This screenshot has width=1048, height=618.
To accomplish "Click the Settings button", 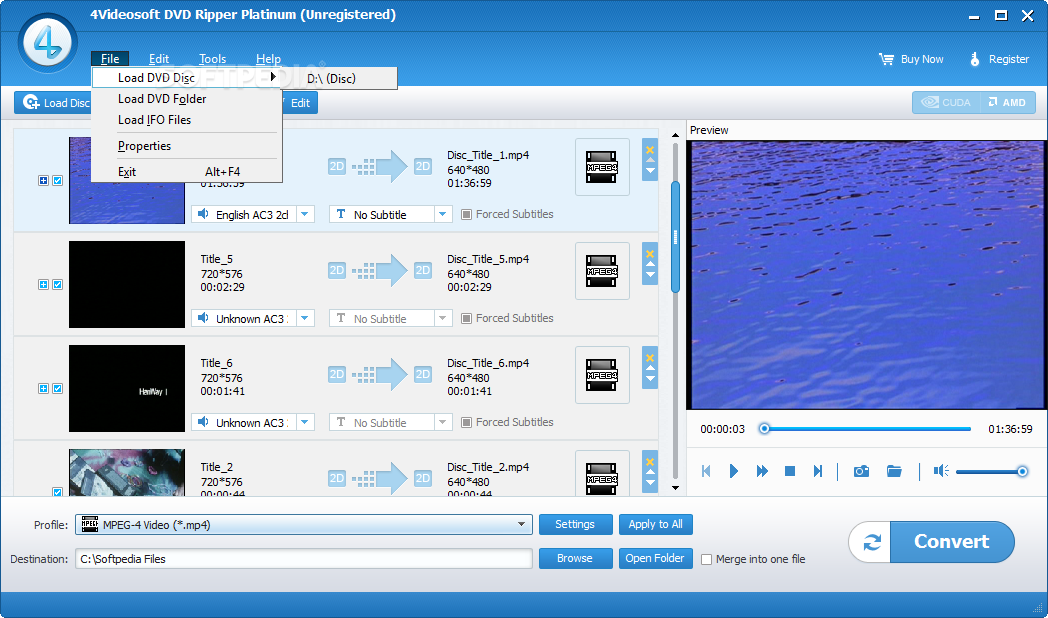I will click(x=575, y=524).
